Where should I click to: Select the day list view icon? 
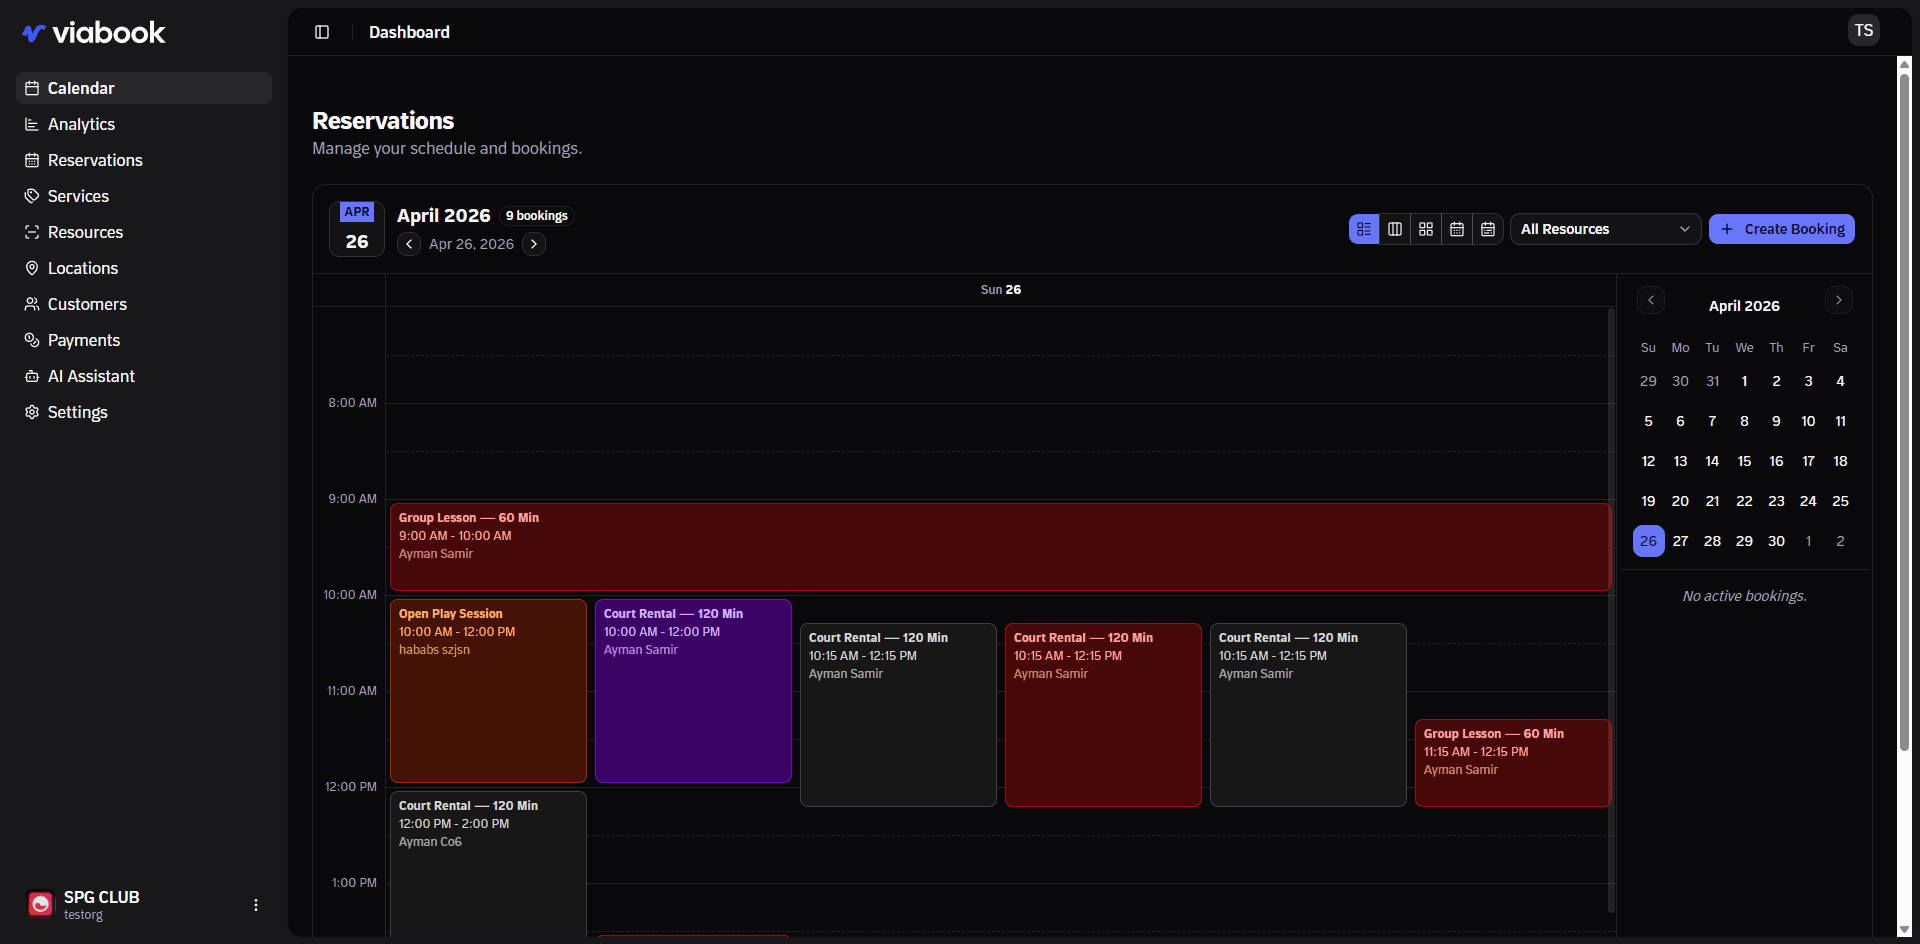coord(1364,229)
